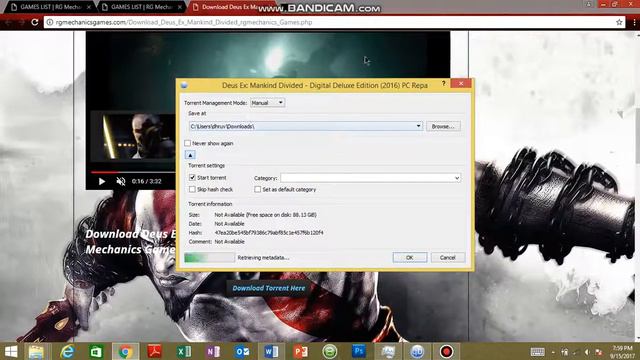640x360 pixels.
Task: Launch Excel from the taskbar
Action: [x=184, y=351]
